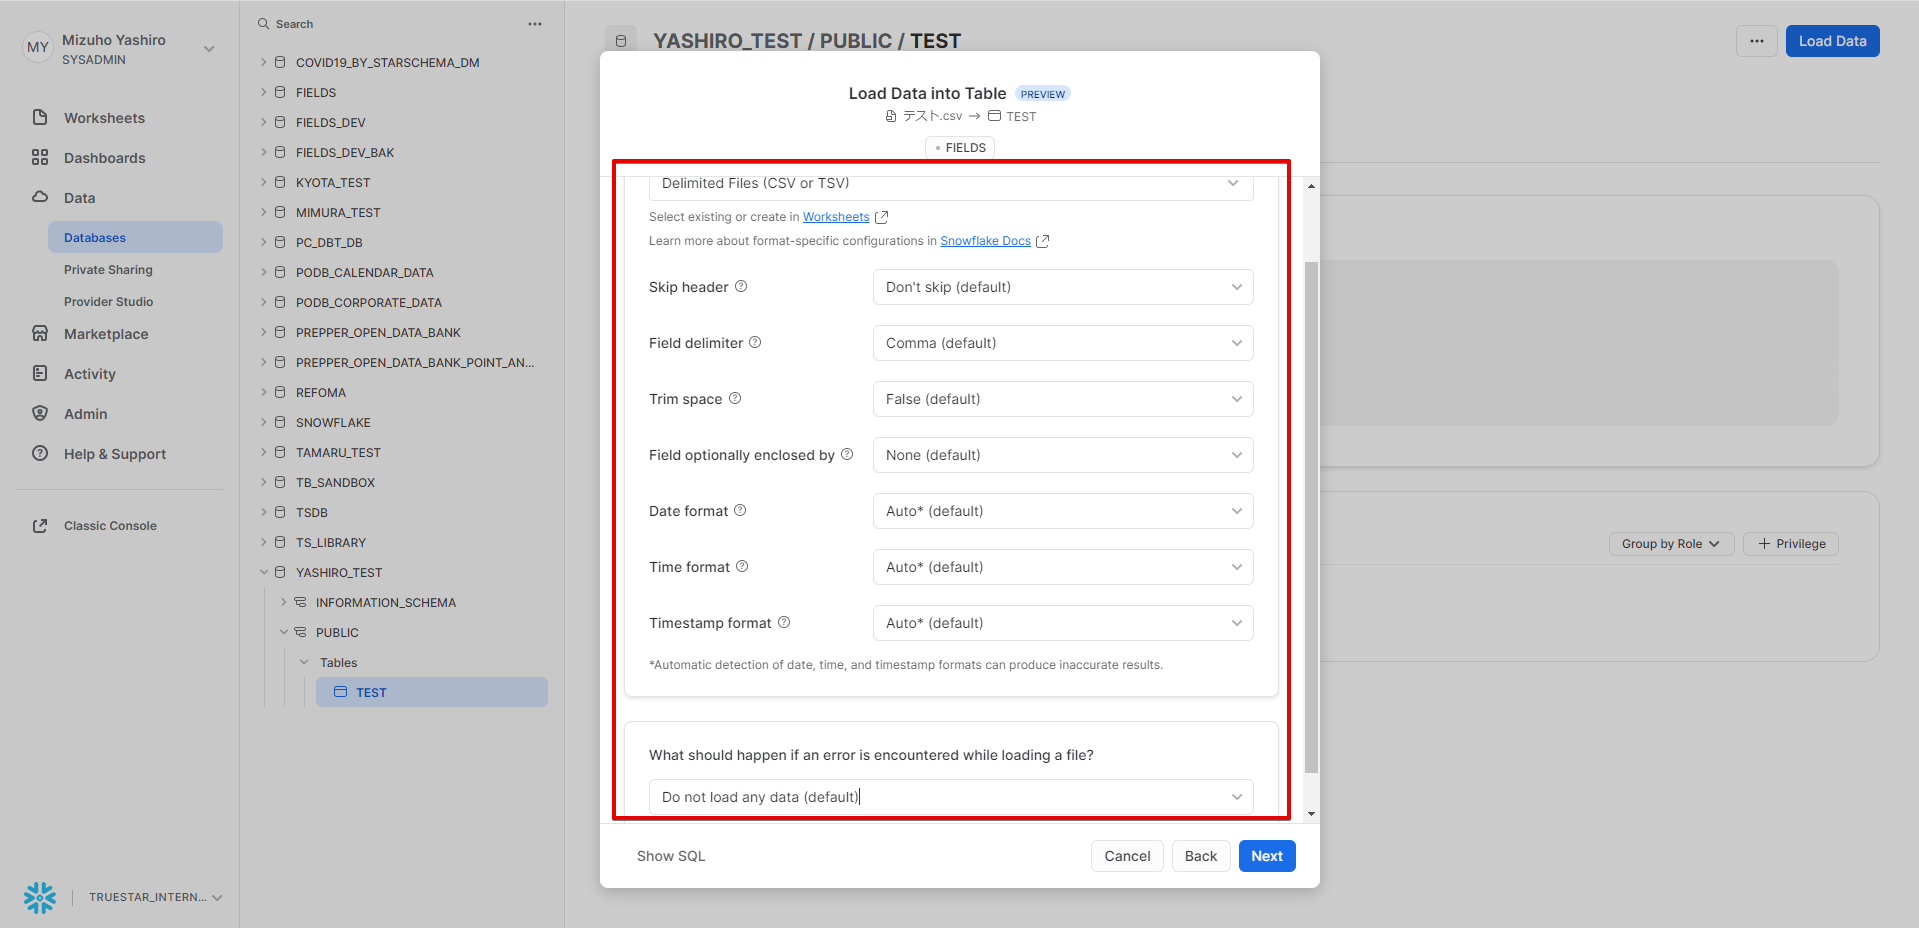Open the Field delimiter dropdown
This screenshot has height=928, width=1919.
(x=1062, y=343)
